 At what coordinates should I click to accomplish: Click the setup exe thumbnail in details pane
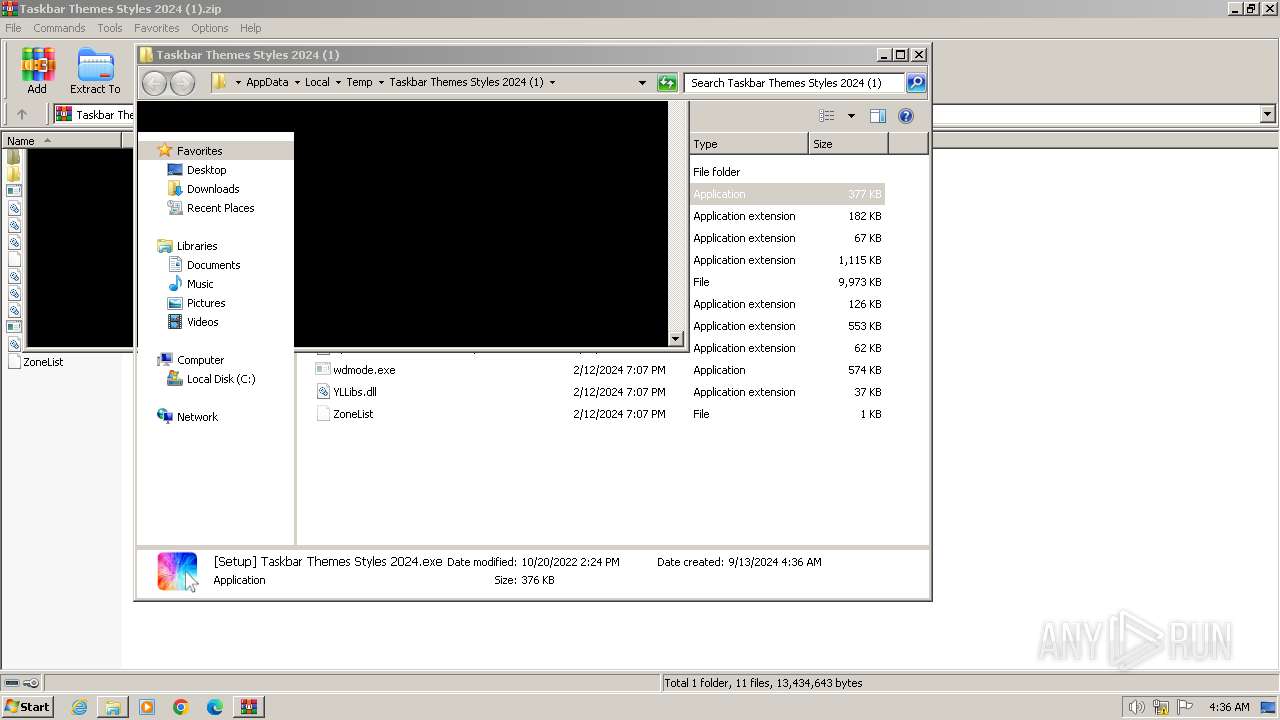177,571
